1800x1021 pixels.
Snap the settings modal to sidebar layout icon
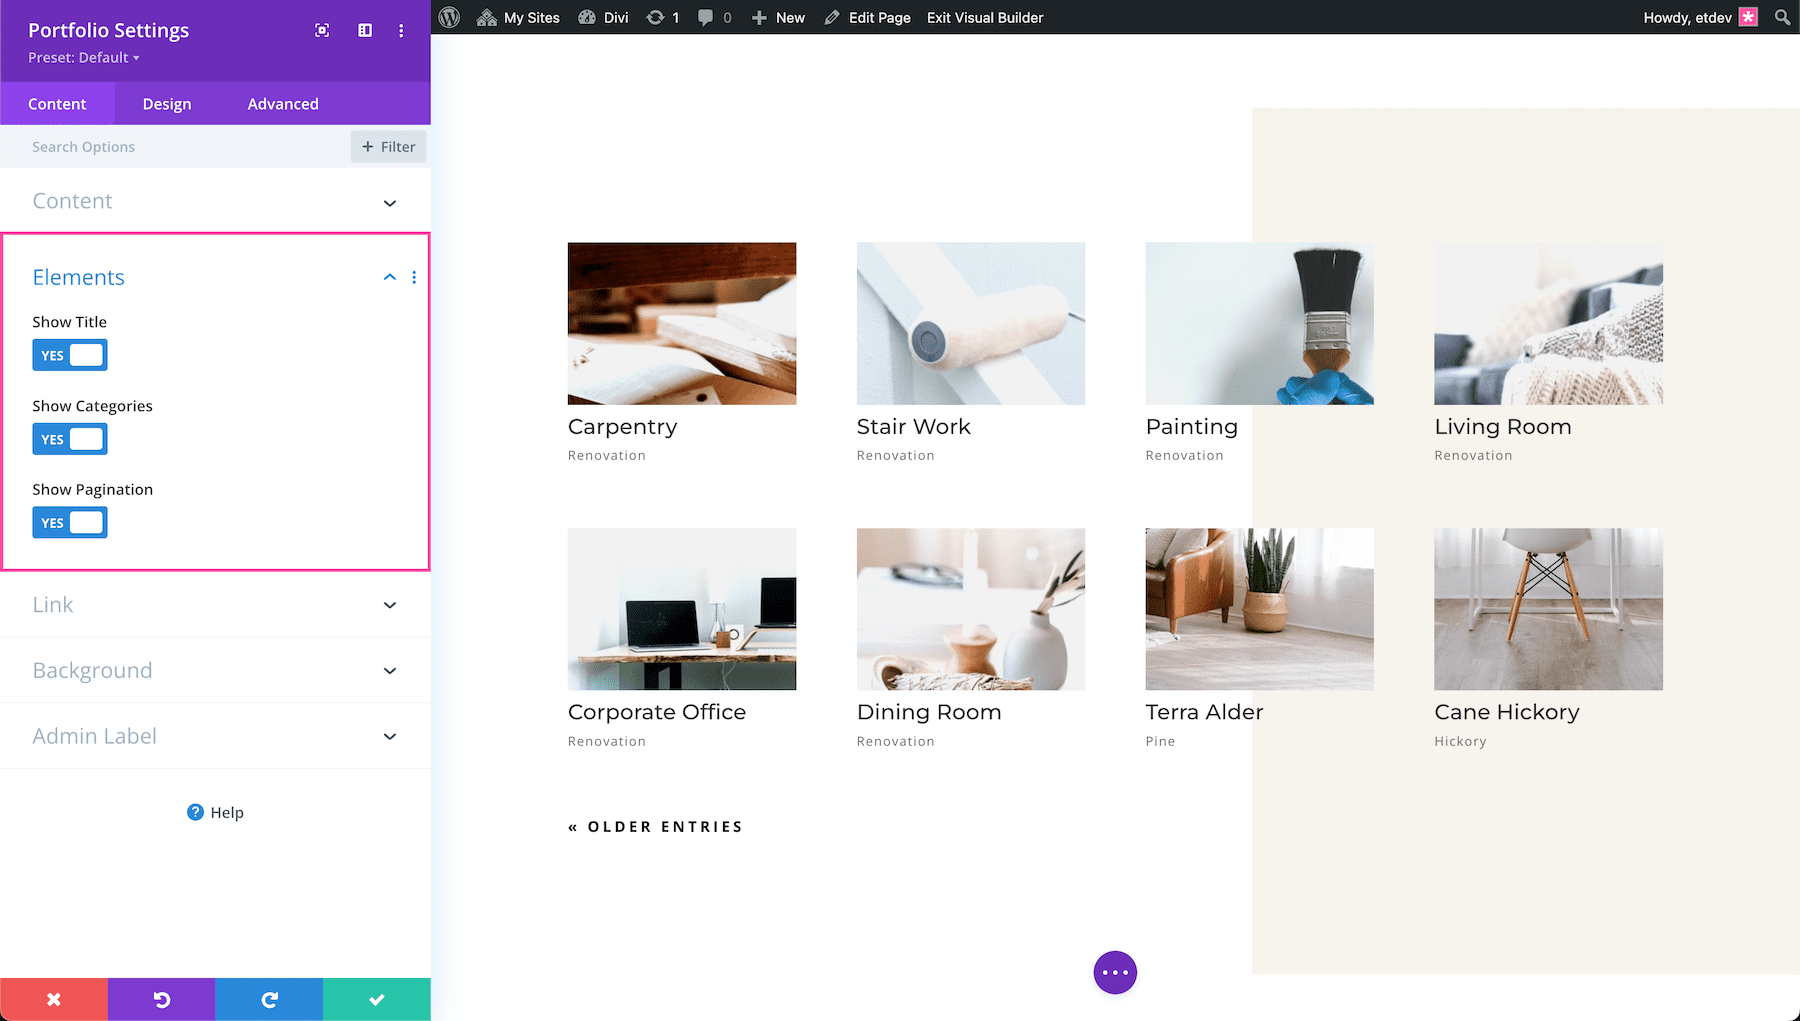click(x=364, y=30)
